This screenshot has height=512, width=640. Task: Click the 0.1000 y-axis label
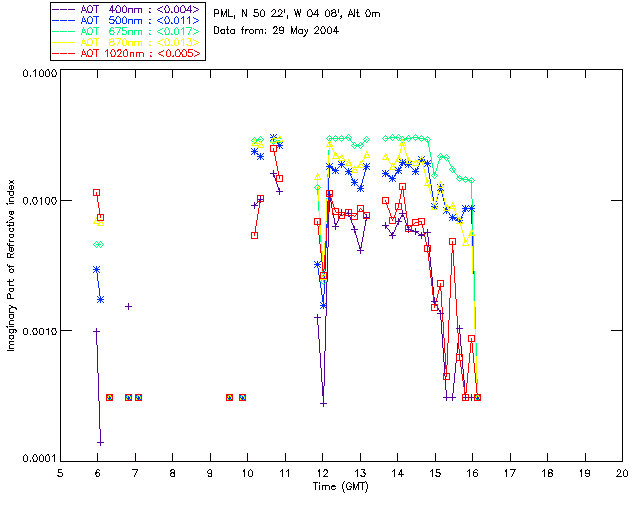click(39, 73)
